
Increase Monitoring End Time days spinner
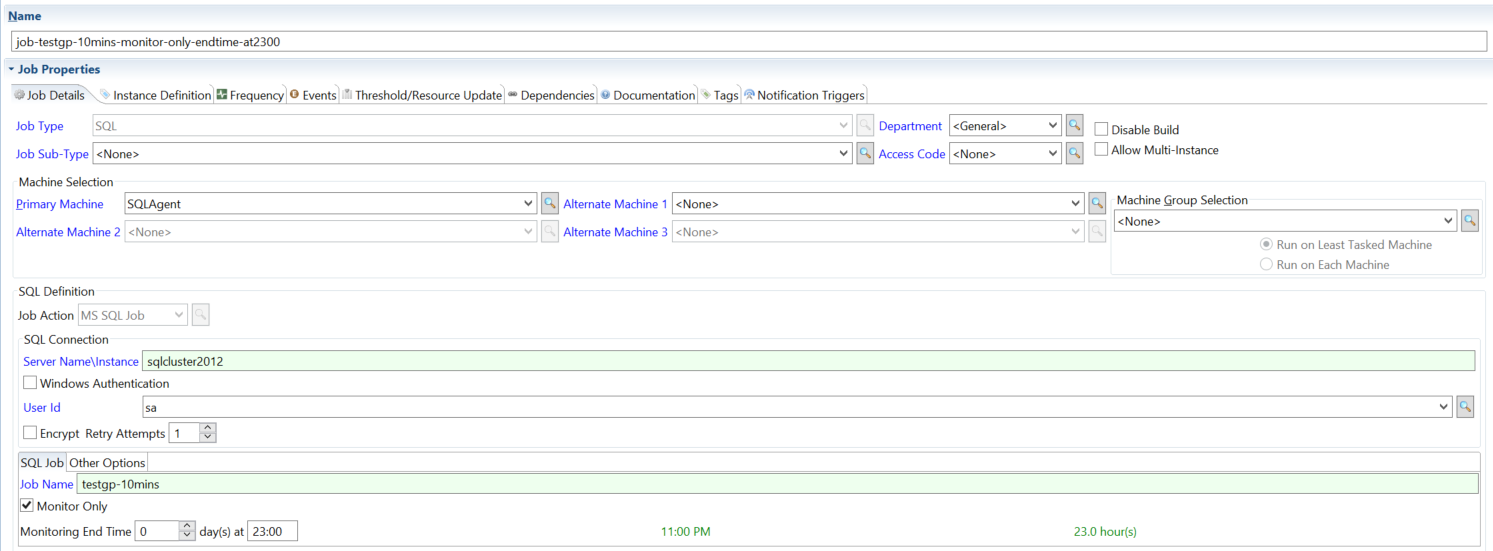[x=186, y=526]
